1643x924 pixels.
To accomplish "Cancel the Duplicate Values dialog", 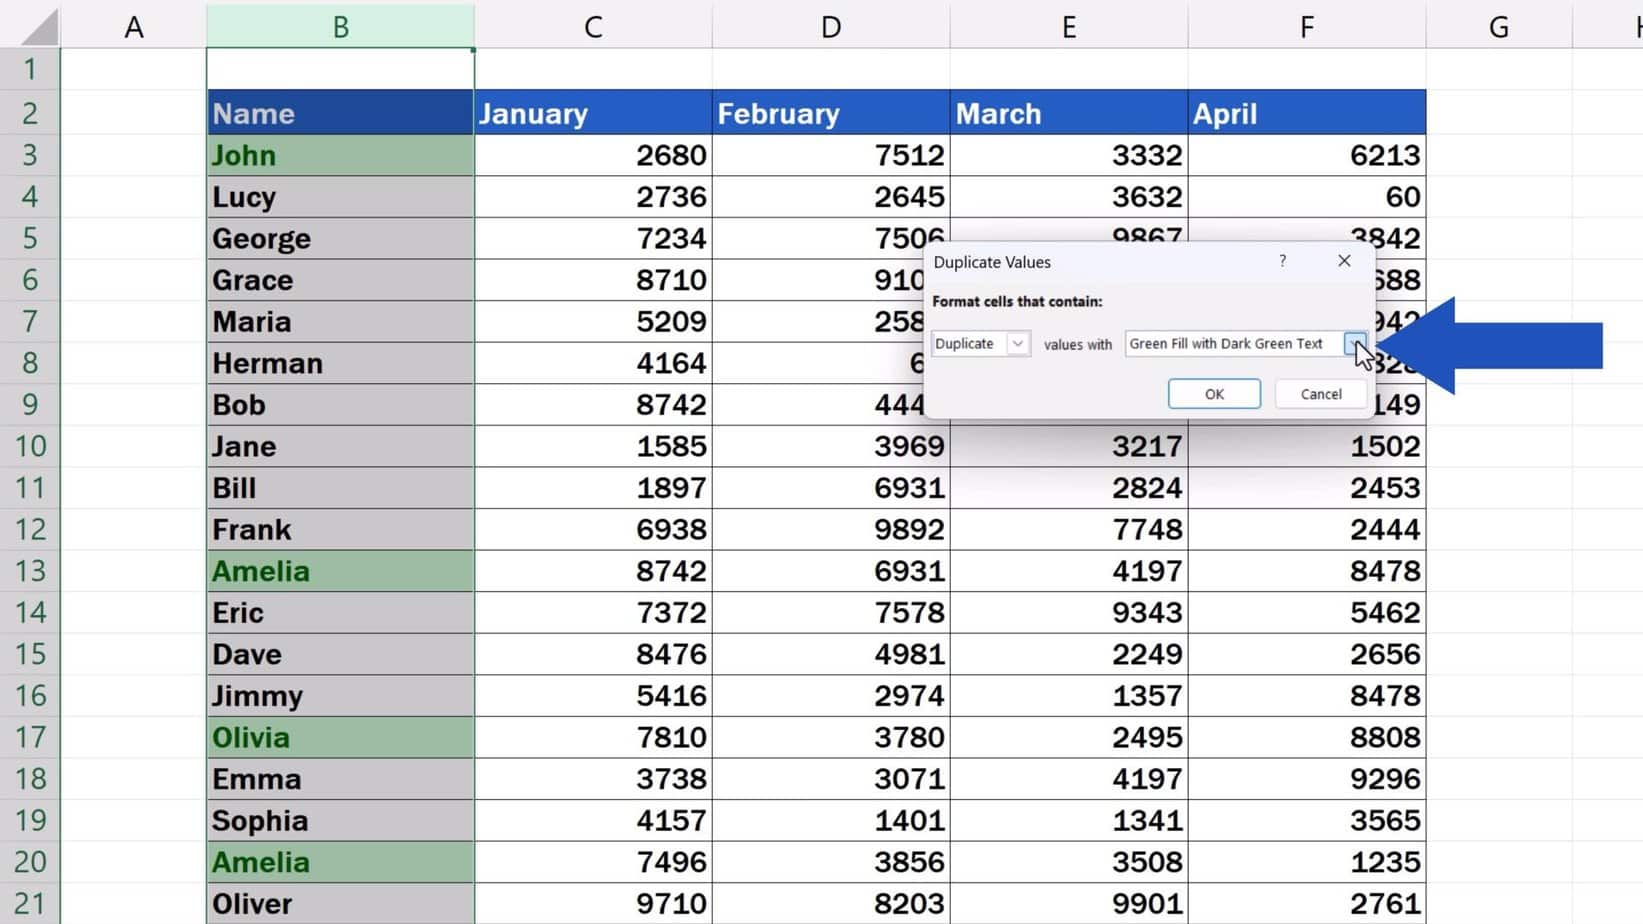I will [x=1320, y=393].
